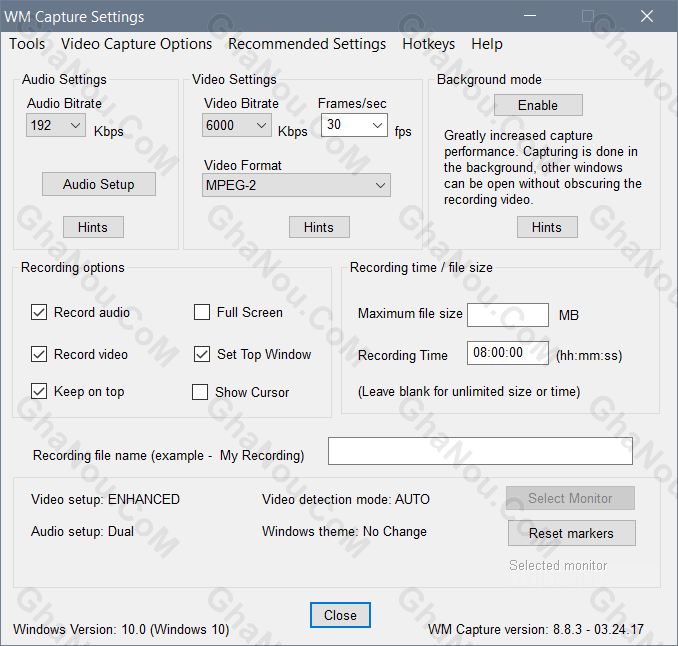Screen dimensions: 678x646
Task: Toggle the Keep on top checkbox
Action: click(x=39, y=391)
